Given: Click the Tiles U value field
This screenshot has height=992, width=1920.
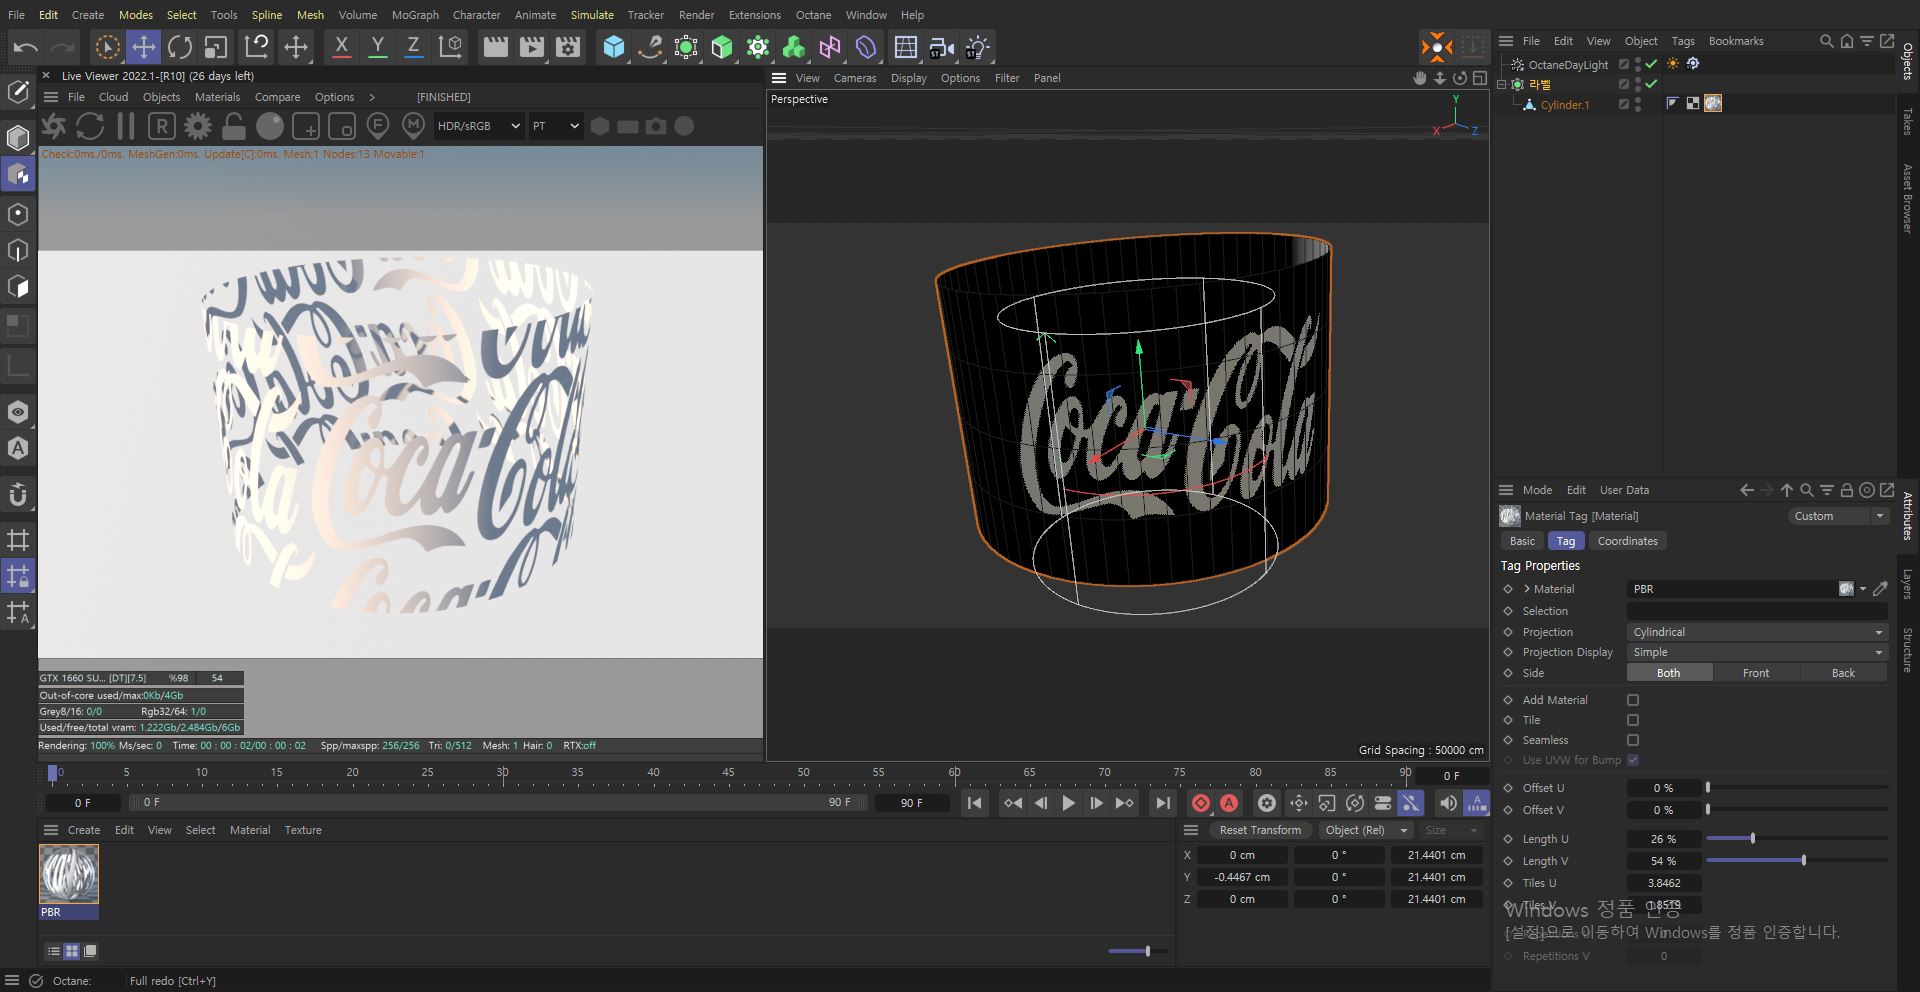Looking at the screenshot, I should [x=1664, y=883].
